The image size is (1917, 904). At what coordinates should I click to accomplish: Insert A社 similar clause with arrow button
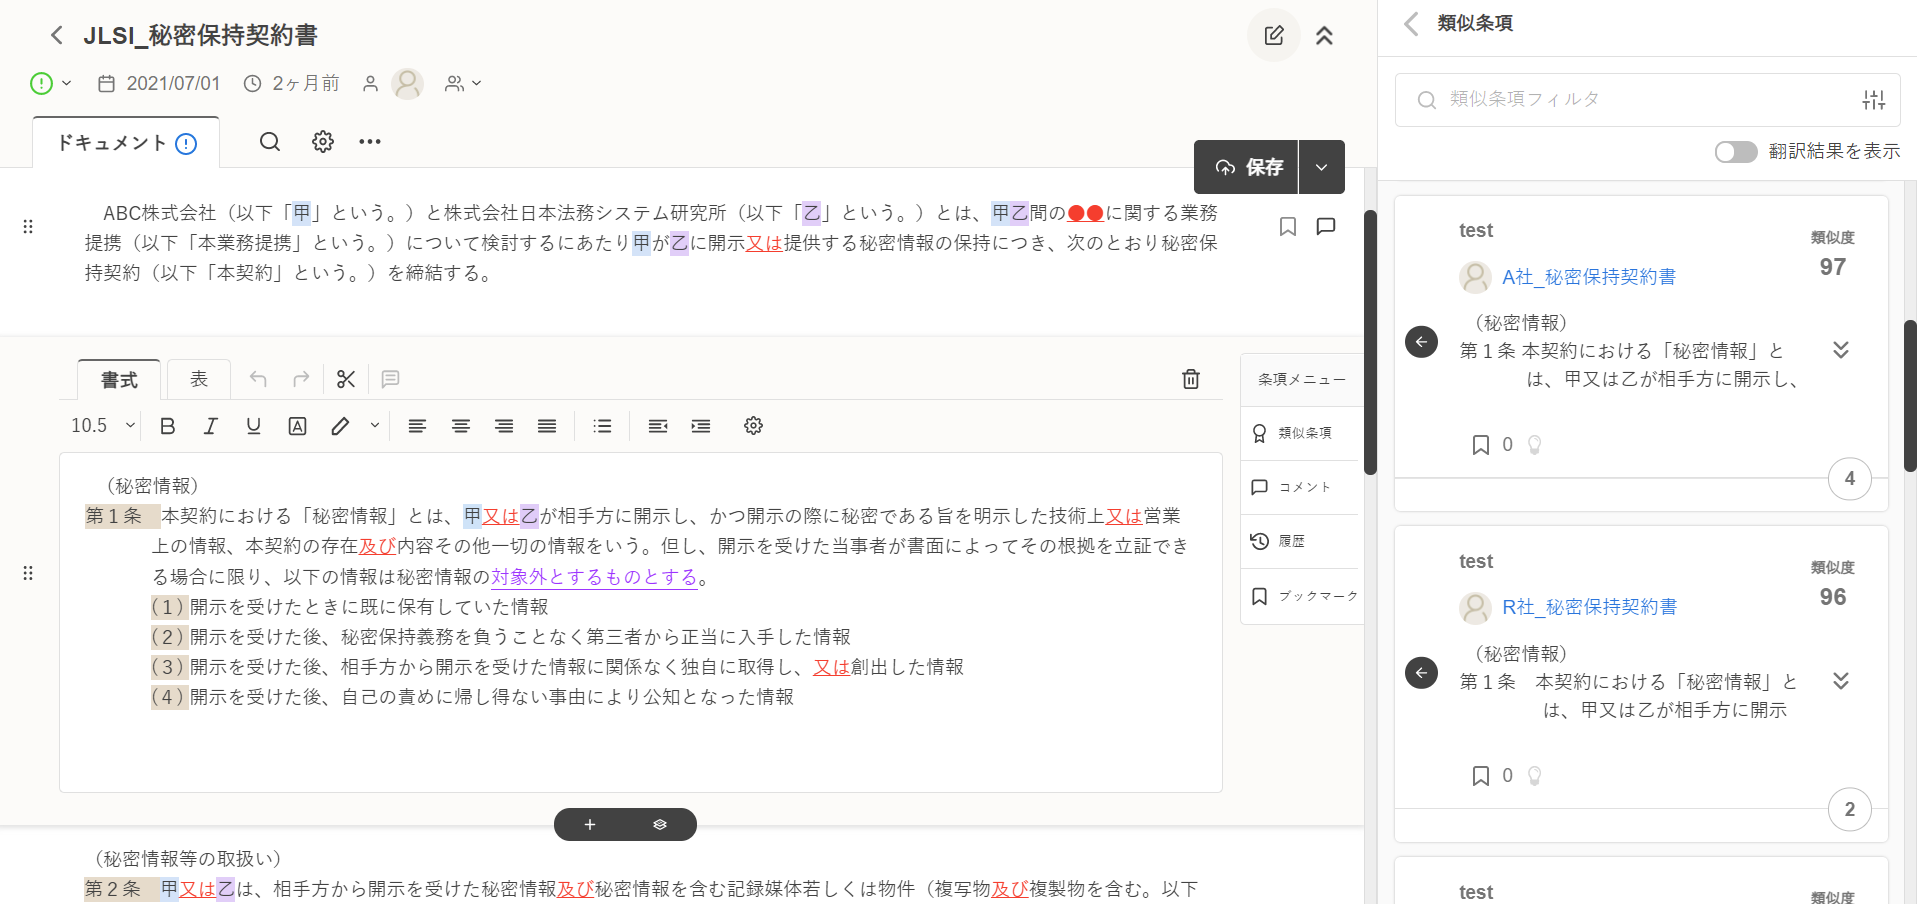(1421, 342)
